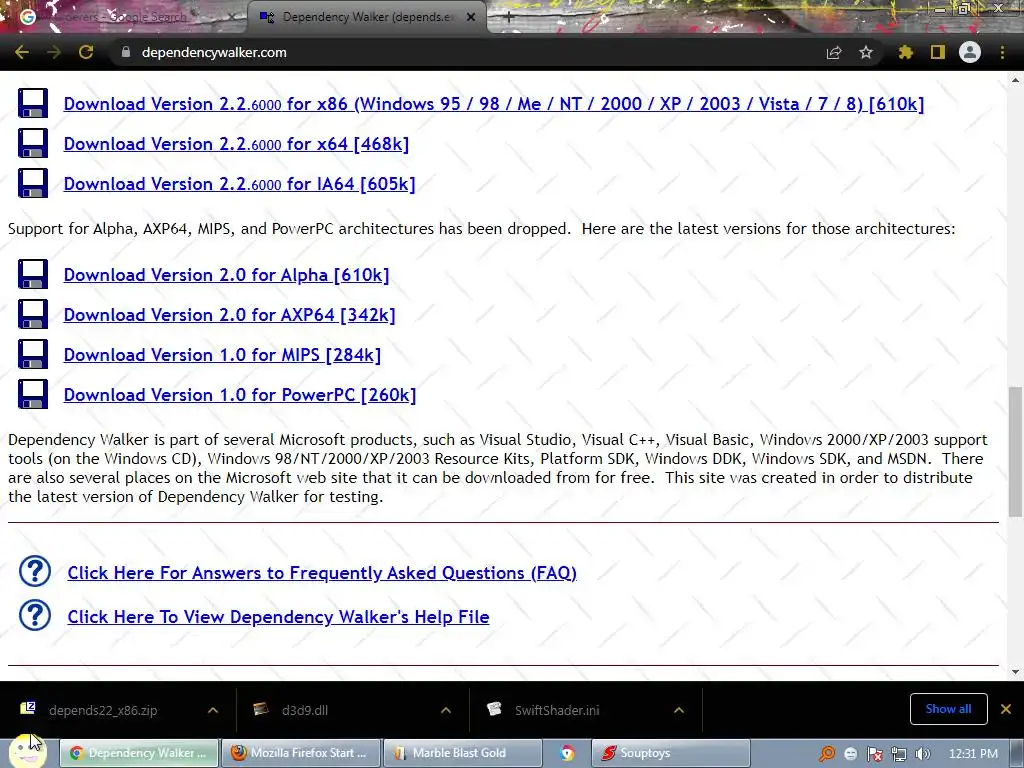Click the Start button in the taskbar

27,752
